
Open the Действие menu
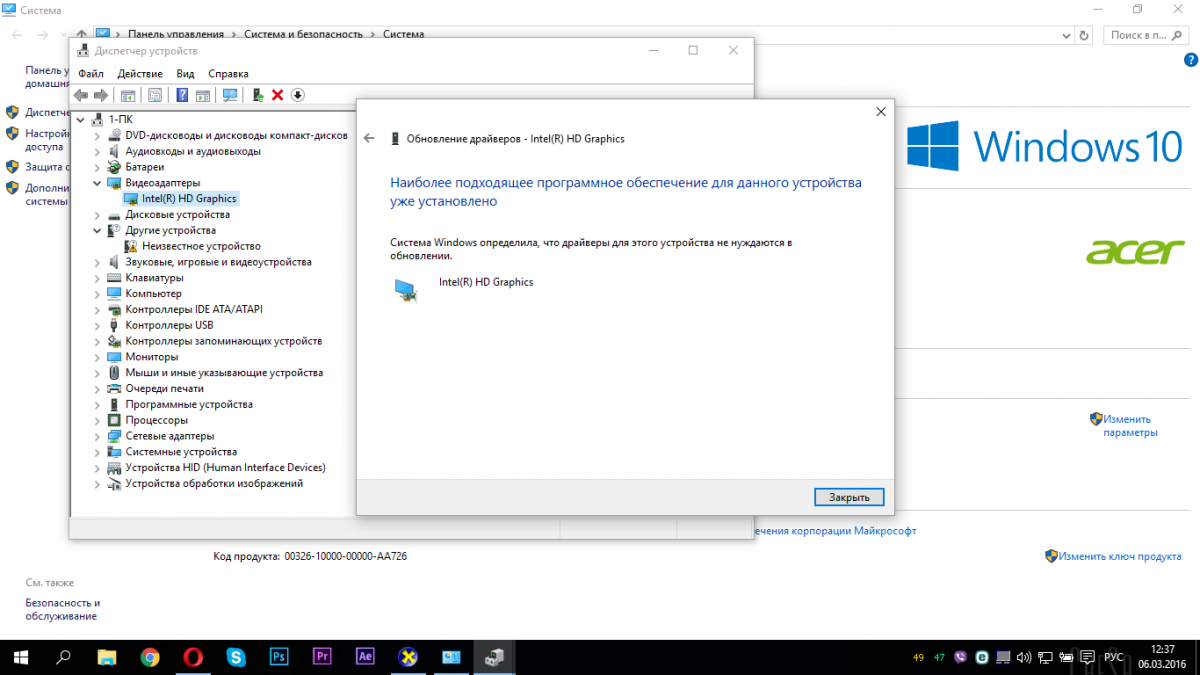[x=140, y=74]
